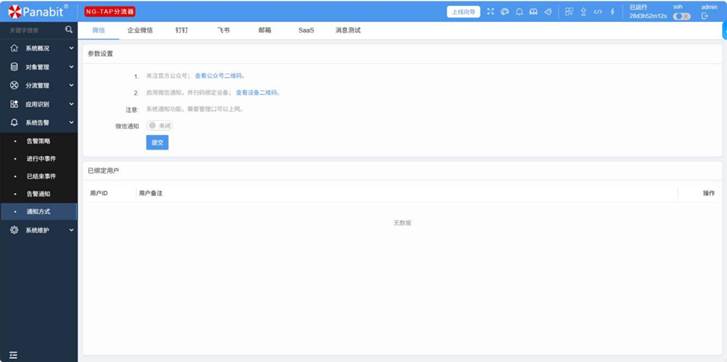Expand the 对象管理 chevron
This screenshot has height=362, width=727.
coord(71,67)
